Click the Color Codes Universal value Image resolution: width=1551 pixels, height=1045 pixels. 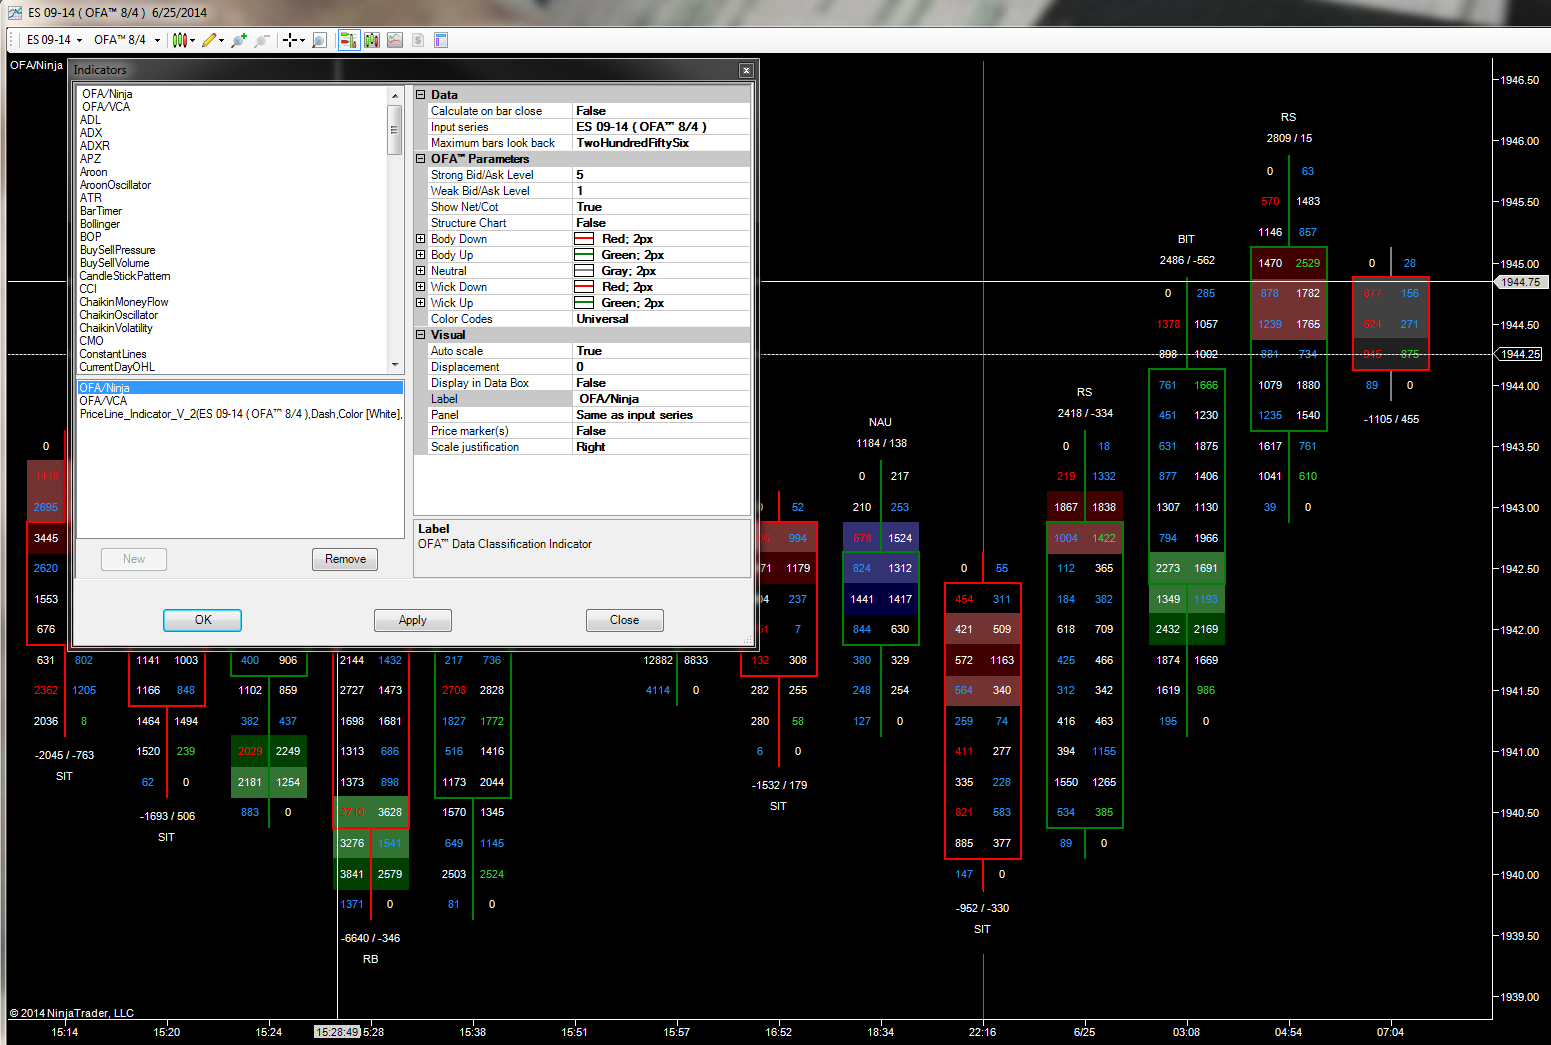coord(661,319)
